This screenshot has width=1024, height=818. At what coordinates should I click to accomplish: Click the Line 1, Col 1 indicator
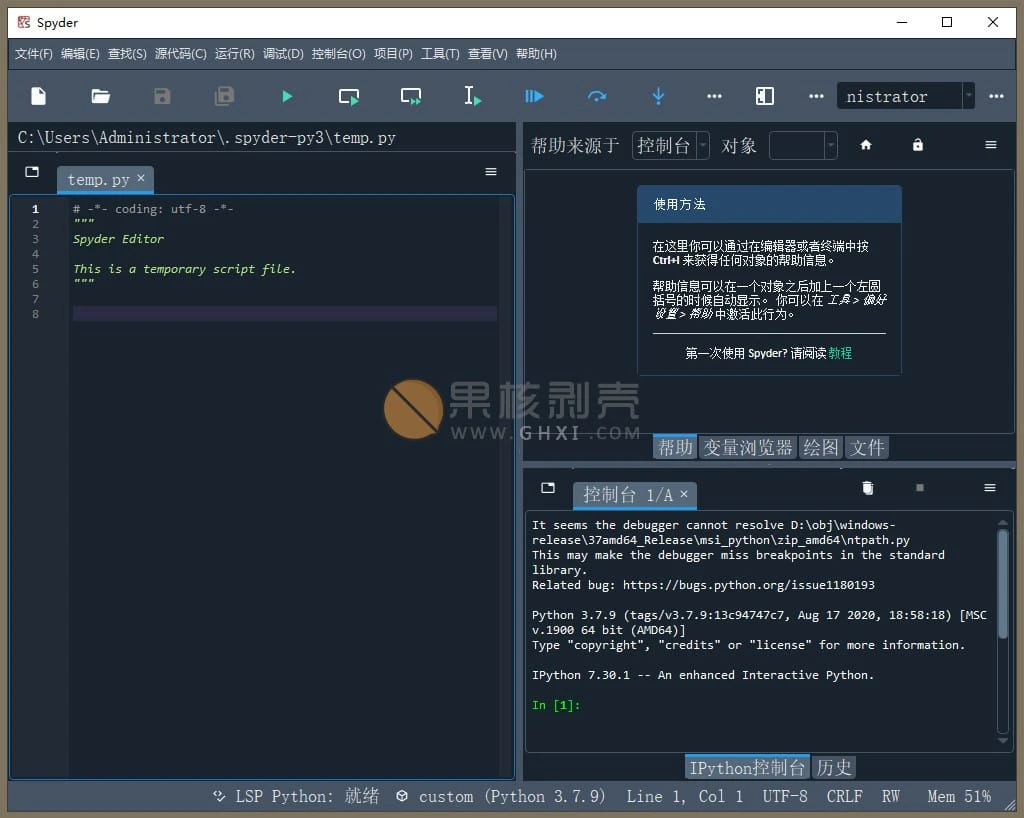[684, 796]
